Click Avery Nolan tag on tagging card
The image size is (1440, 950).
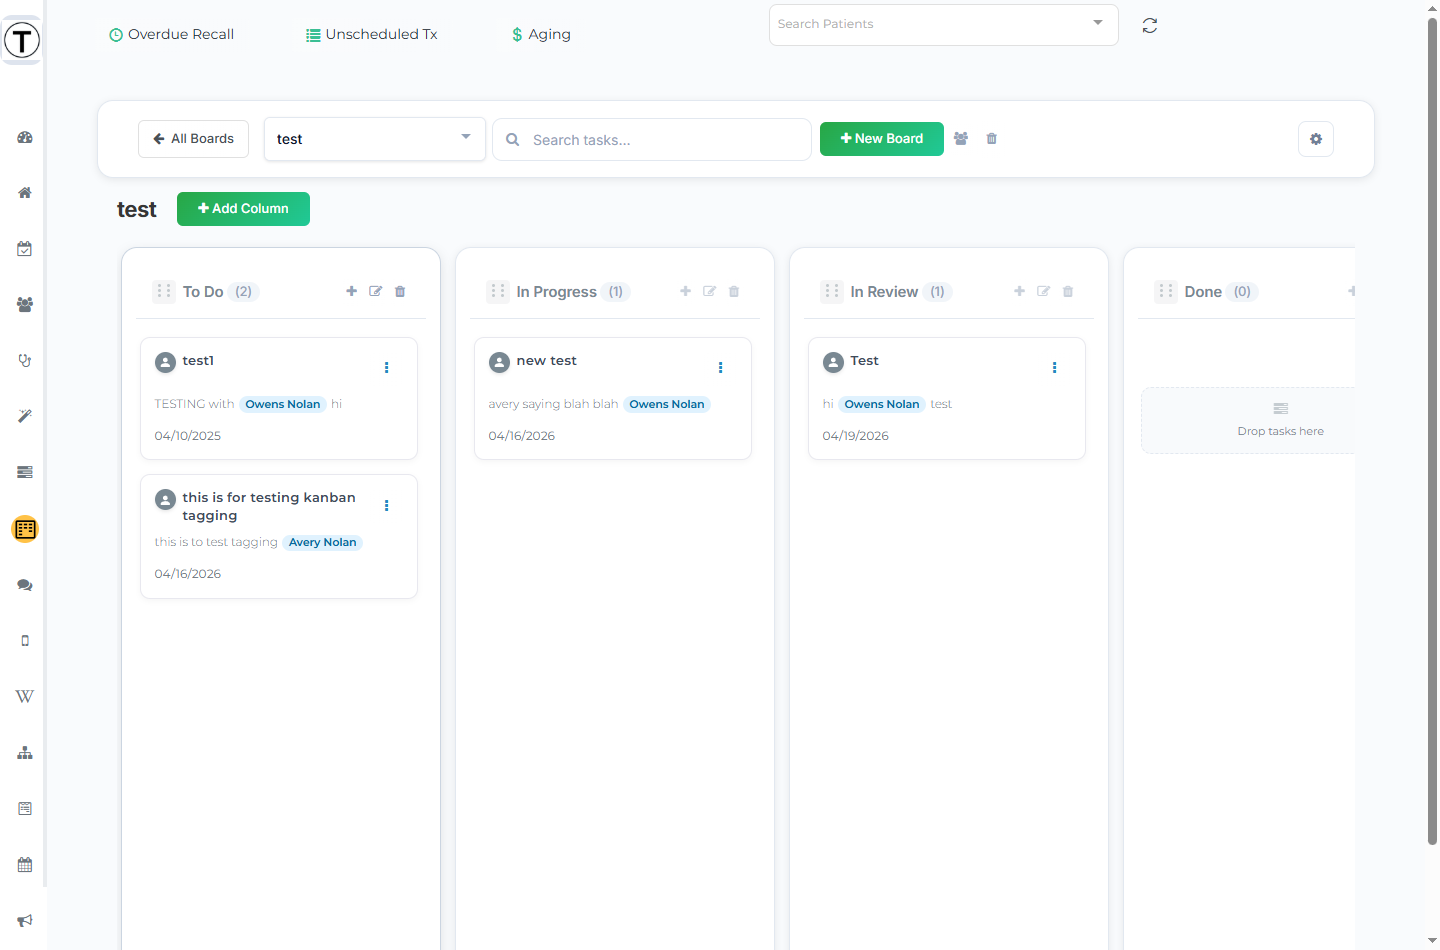click(322, 542)
